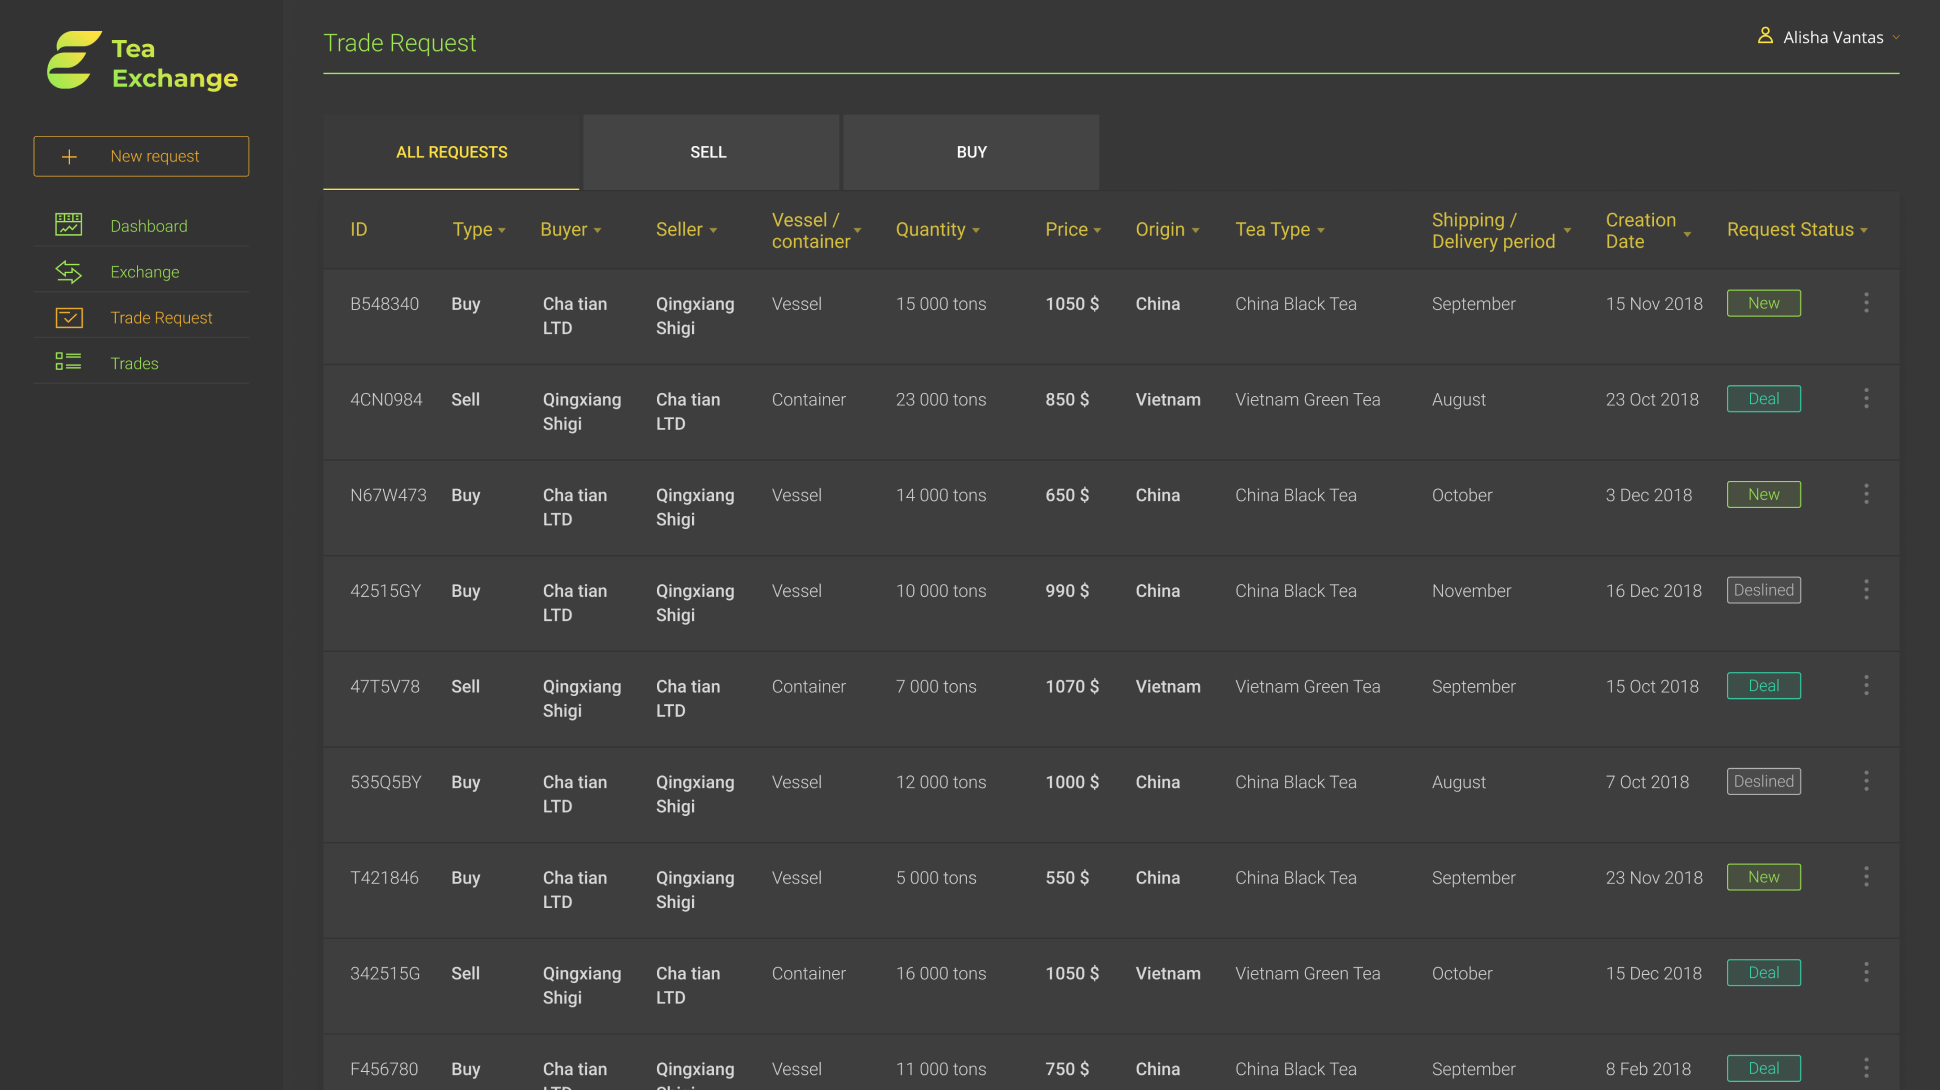The width and height of the screenshot is (1940, 1090).
Task: Click the Exchange arrows icon
Action: pyautogui.click(x=68, y=271)
